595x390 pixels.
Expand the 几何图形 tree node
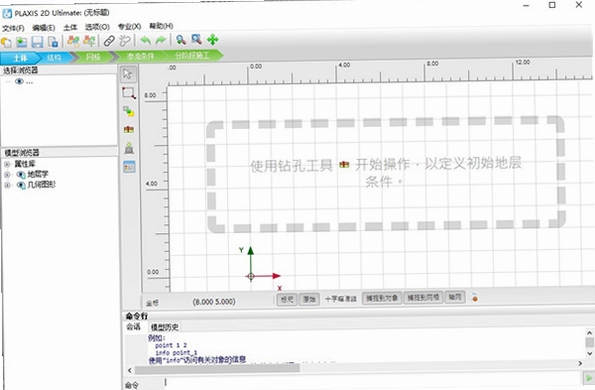7,185
